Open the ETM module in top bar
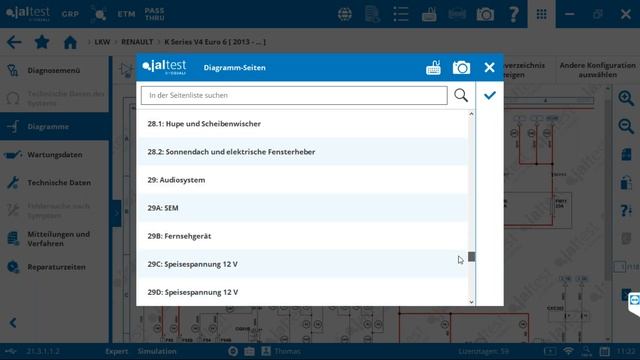The image size is (640, 360). pyautogui.click(x=126, y=14)
